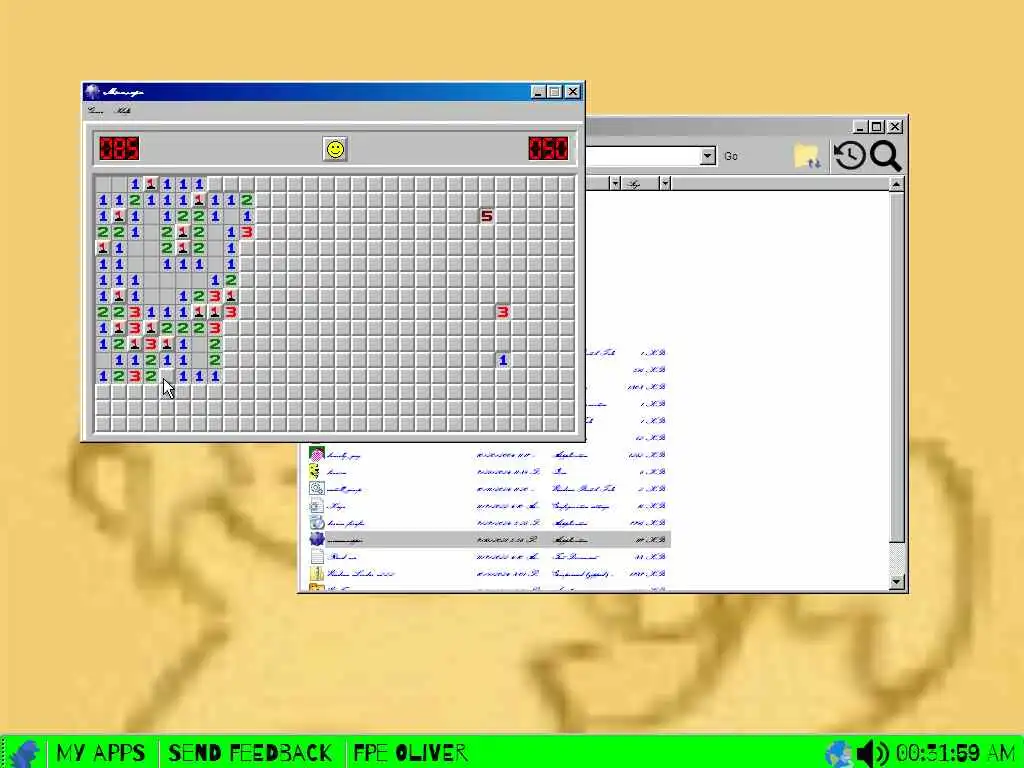Click the file list vertical scrollbar thumb
The image size is (1024, 768).
[x=897, y=367]
